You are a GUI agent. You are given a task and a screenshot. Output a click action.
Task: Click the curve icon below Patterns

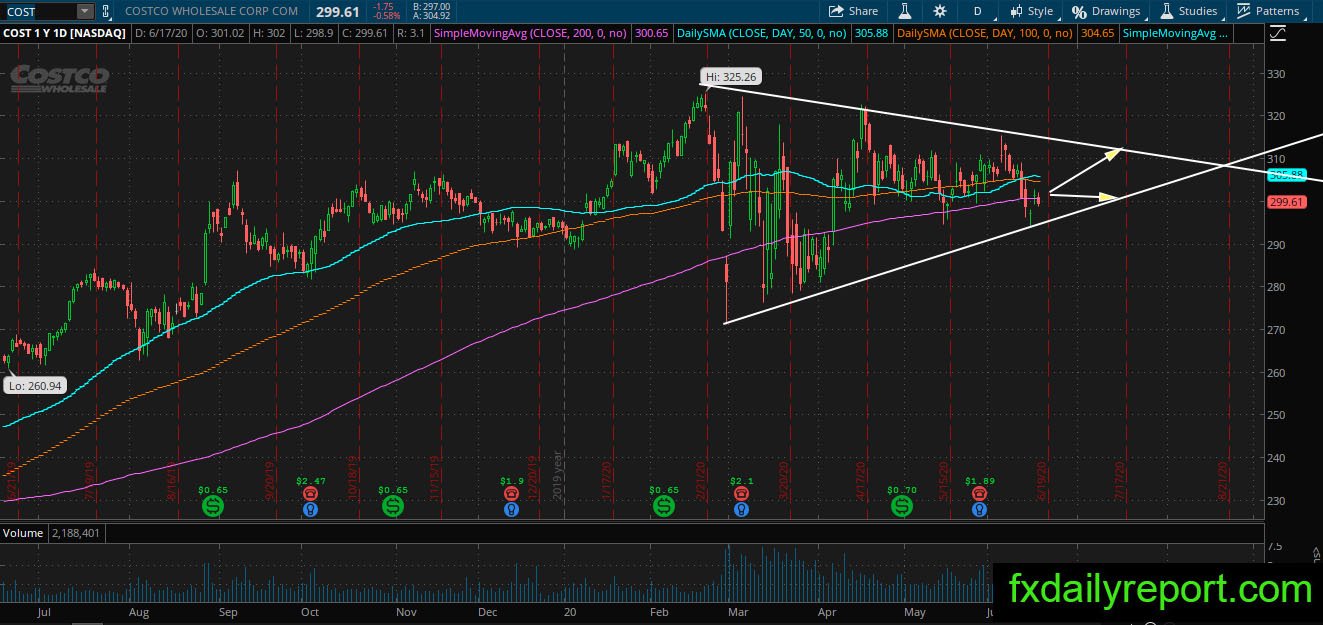(x=1277, y=33)
